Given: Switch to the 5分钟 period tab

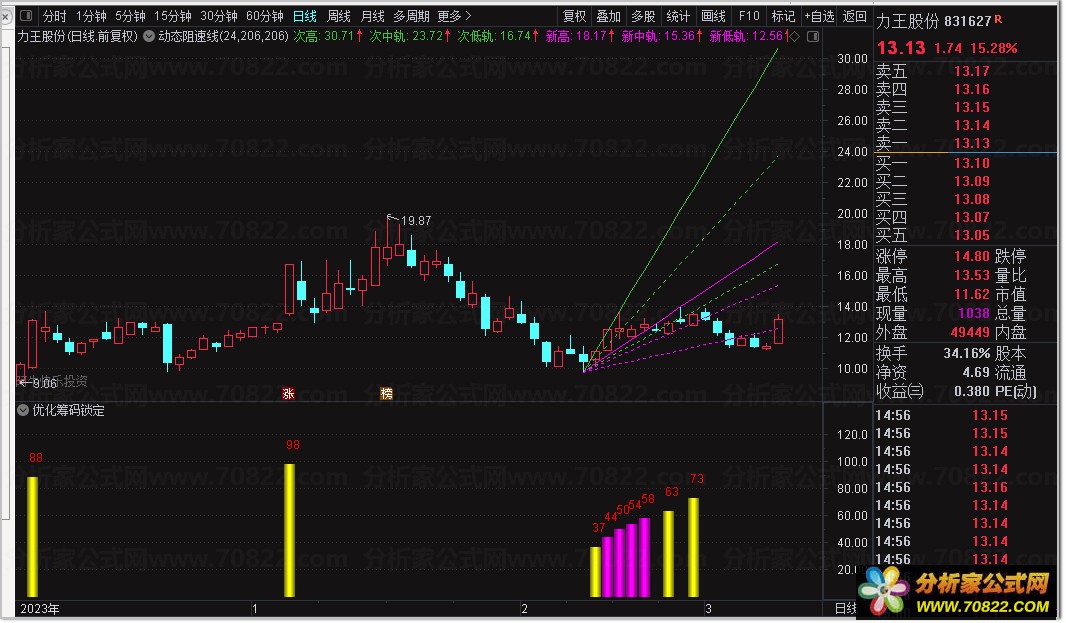Looking at the screenshot, I should click(131, 16).
